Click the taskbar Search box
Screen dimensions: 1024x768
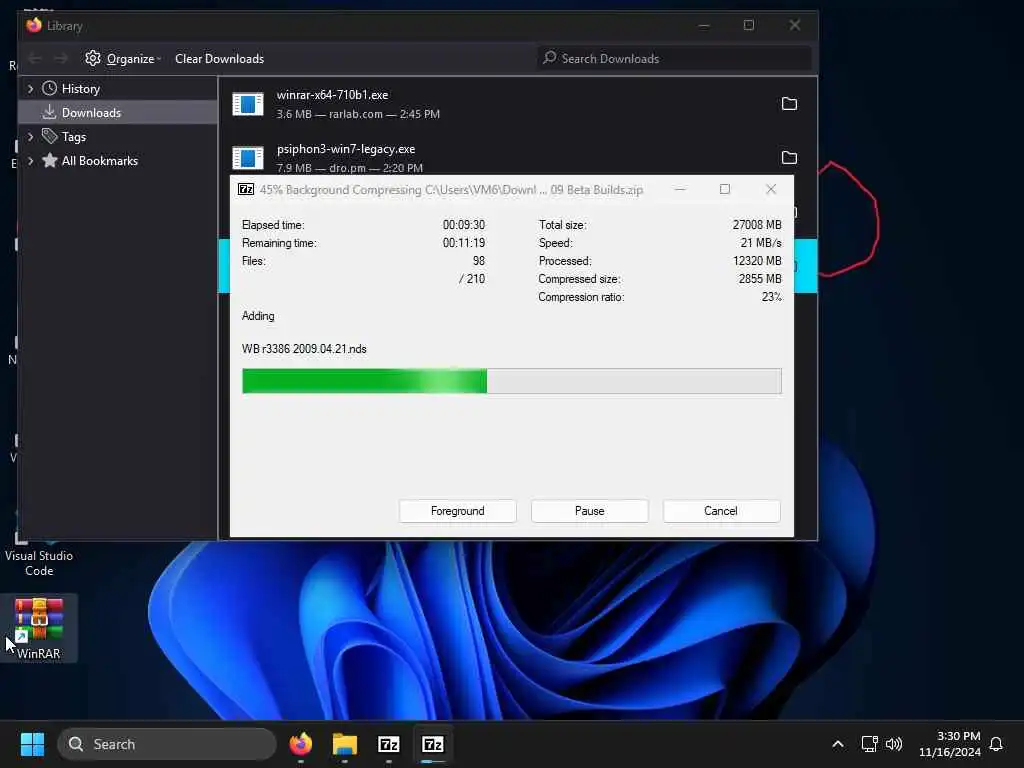coord(167,744)
